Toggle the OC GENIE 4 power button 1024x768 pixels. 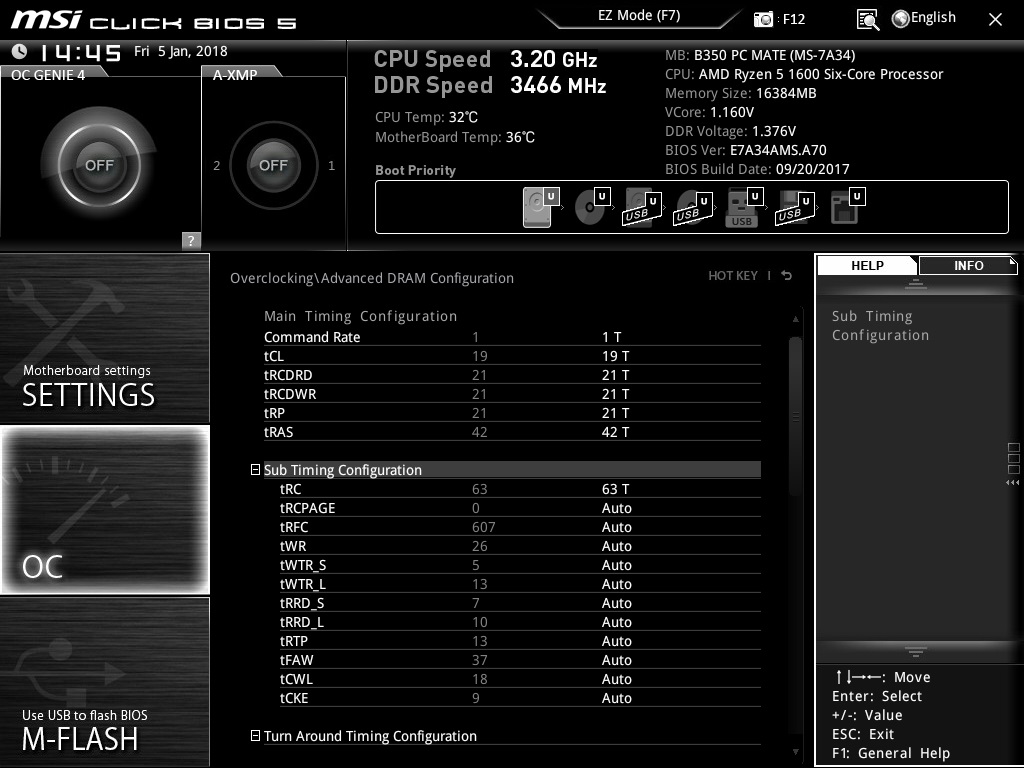click(x=99, y=165)
